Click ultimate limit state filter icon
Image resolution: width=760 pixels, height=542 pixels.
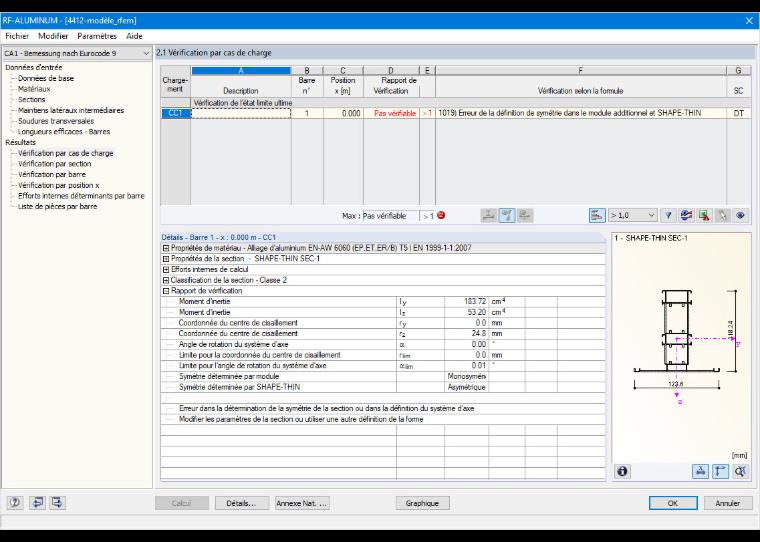(x=489, y=215)
